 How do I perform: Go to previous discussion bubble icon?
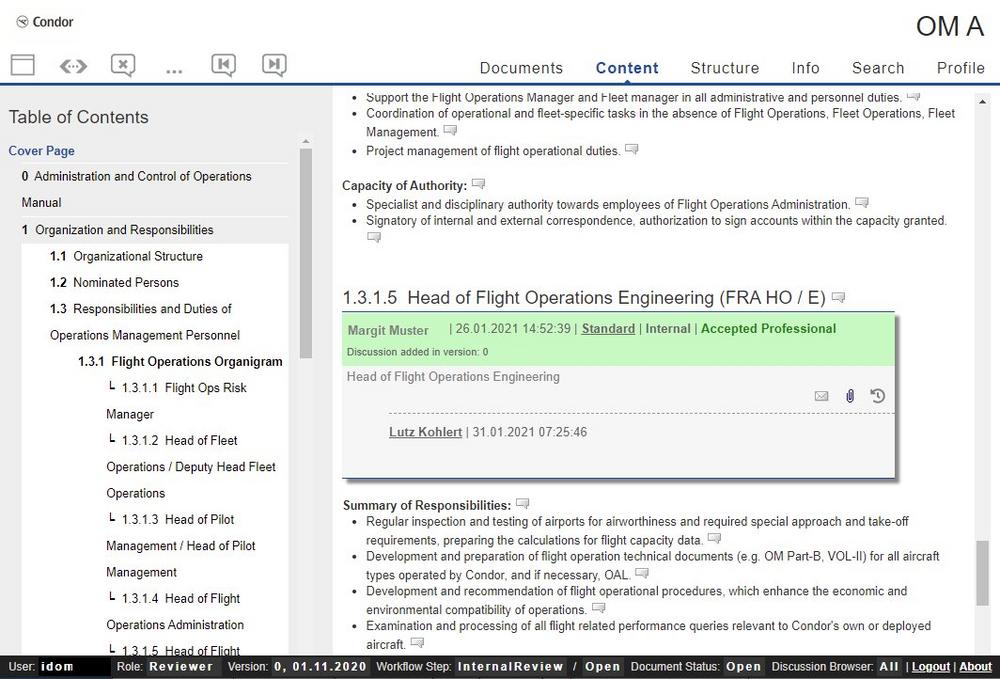224,66
